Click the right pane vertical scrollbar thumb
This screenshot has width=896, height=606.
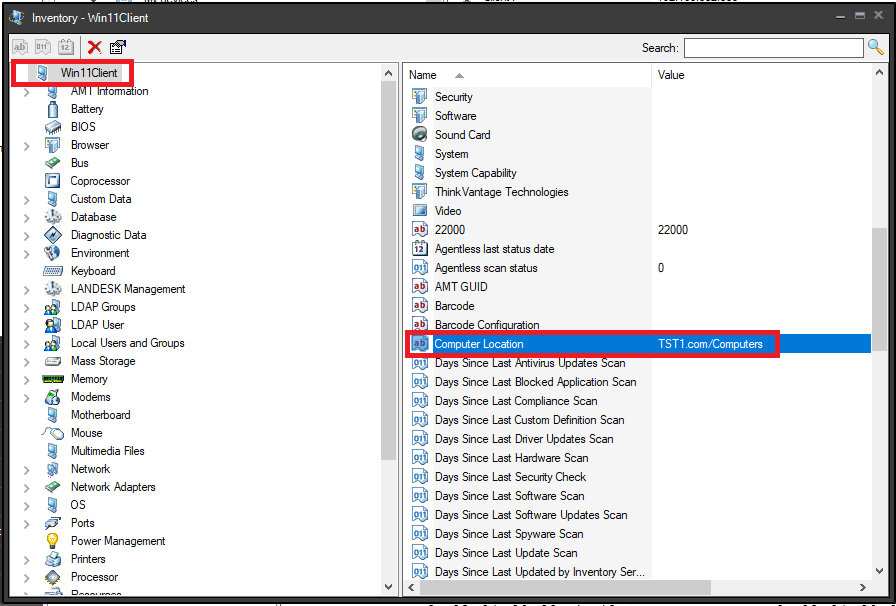pos(879,290)
